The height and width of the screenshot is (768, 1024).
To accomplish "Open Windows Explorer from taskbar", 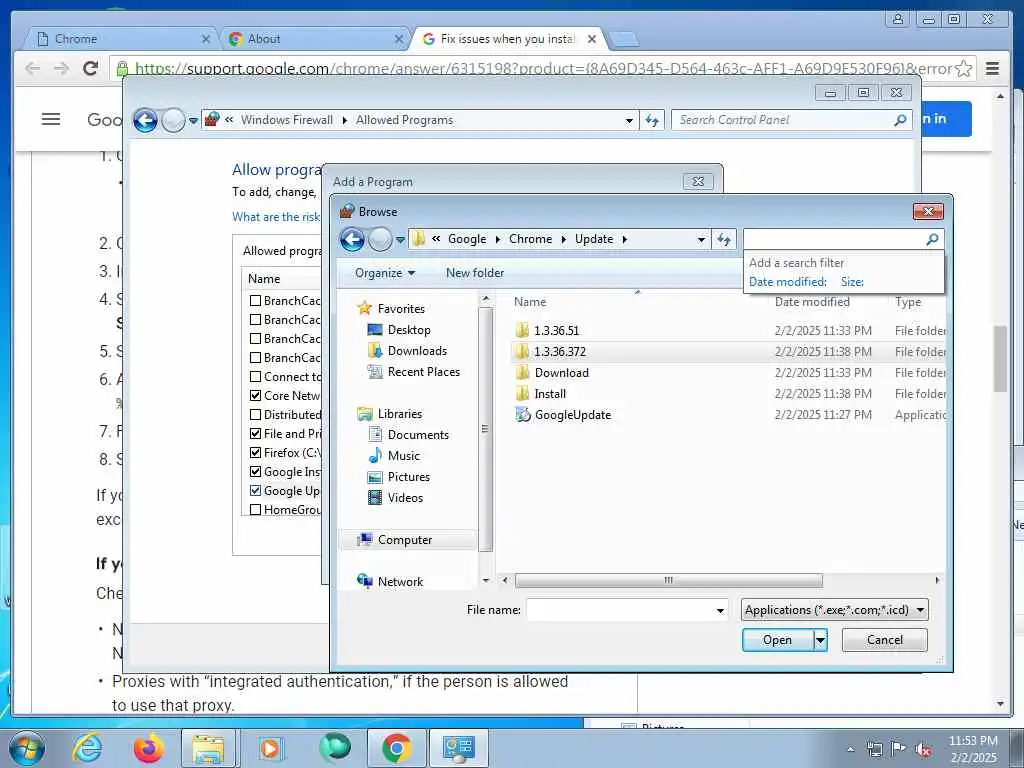I will [x=208, y=748].
